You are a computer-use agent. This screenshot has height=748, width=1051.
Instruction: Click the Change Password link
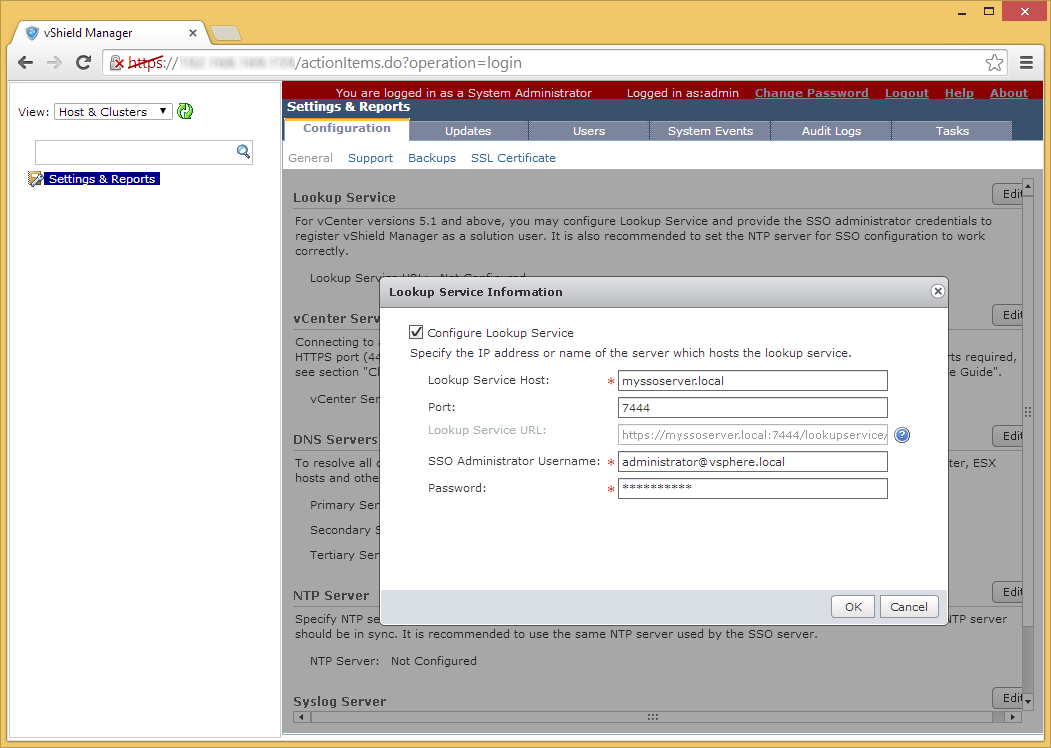point(811,93)
